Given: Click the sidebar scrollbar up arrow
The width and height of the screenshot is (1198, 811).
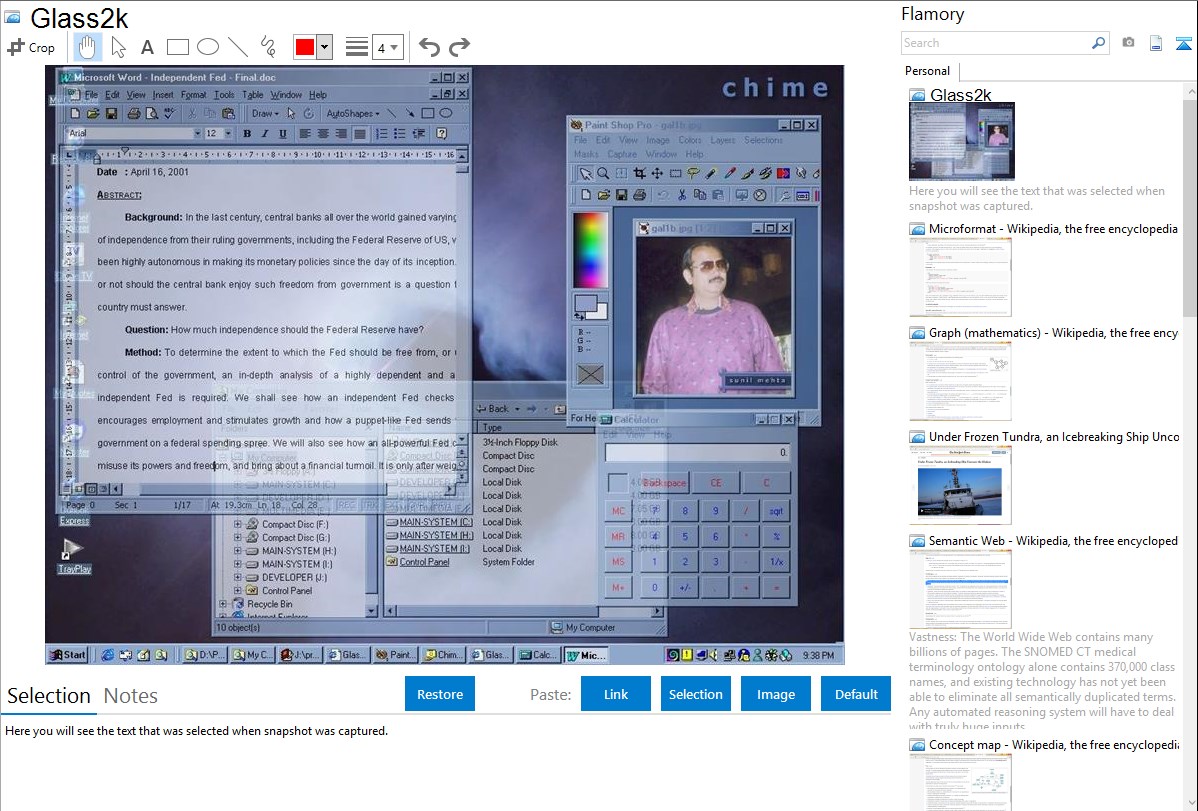Looking at the screenshot, I should pos(1191,91).
